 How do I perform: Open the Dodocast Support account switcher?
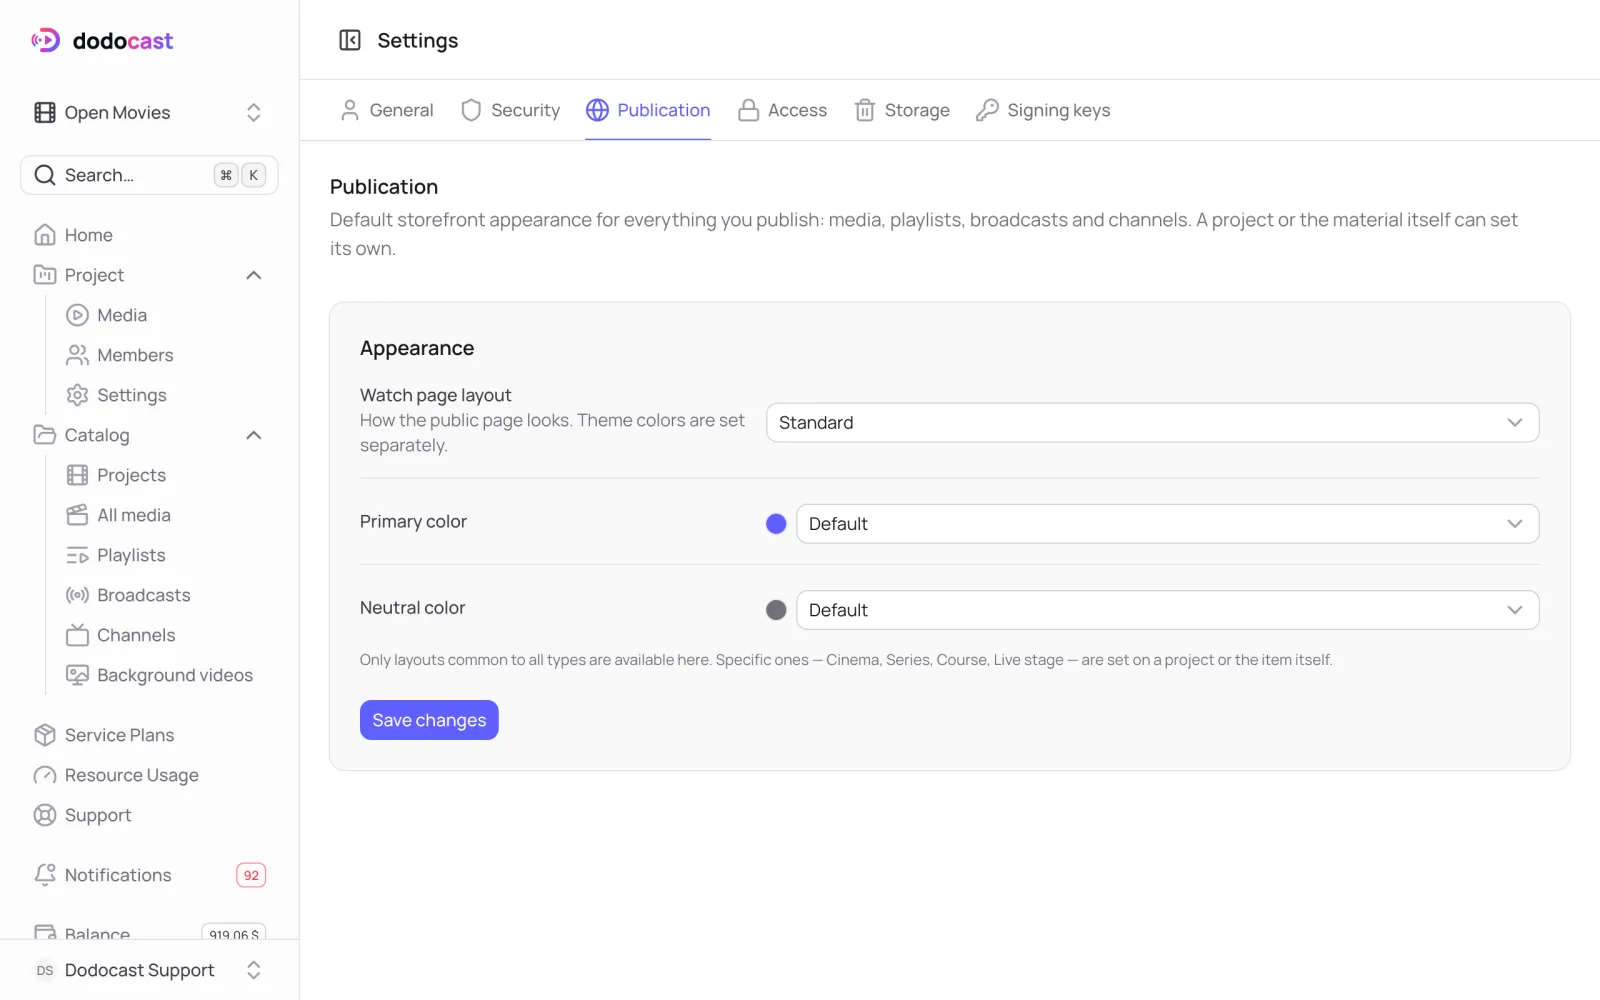click(x=150, y=970)
